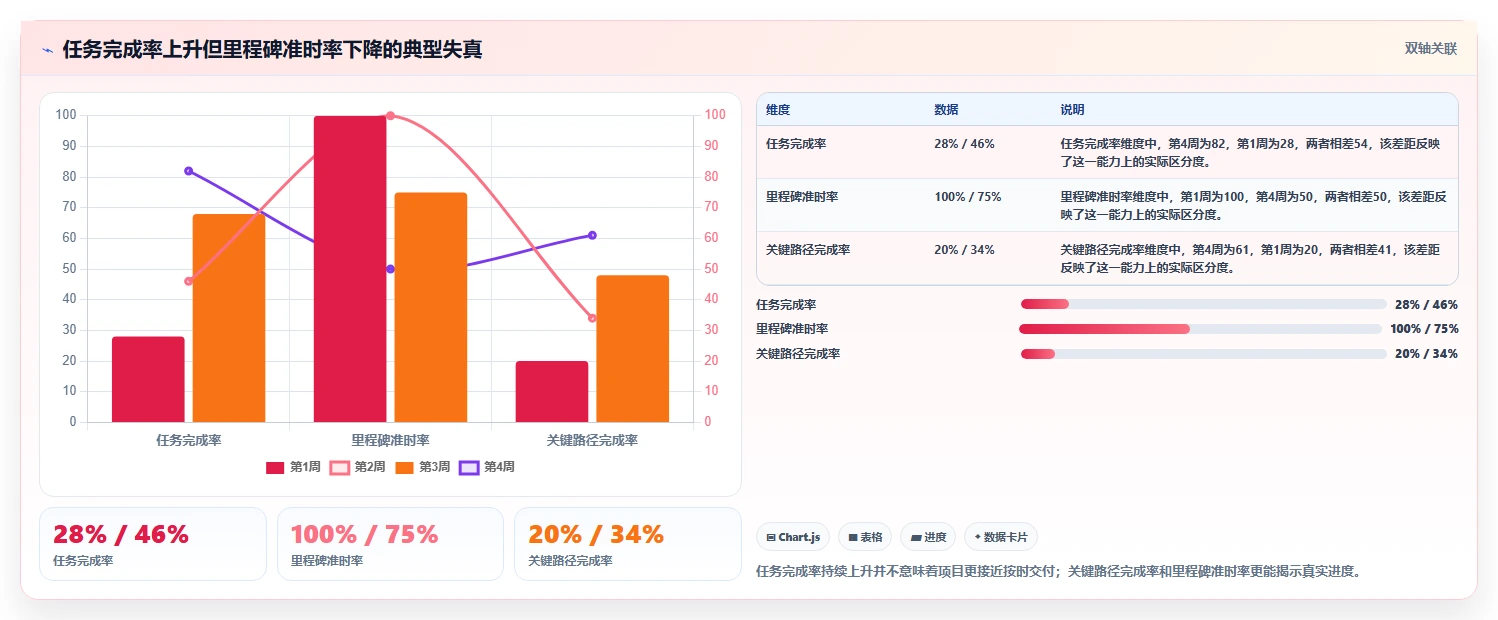Click the lightning icon beside the title
The image size is (1498, 620).
coord(47,50)
